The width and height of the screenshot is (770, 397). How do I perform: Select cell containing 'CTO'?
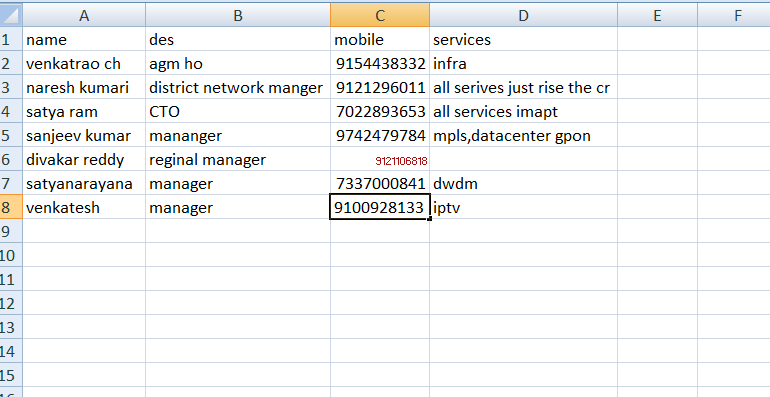pos(238,112)
